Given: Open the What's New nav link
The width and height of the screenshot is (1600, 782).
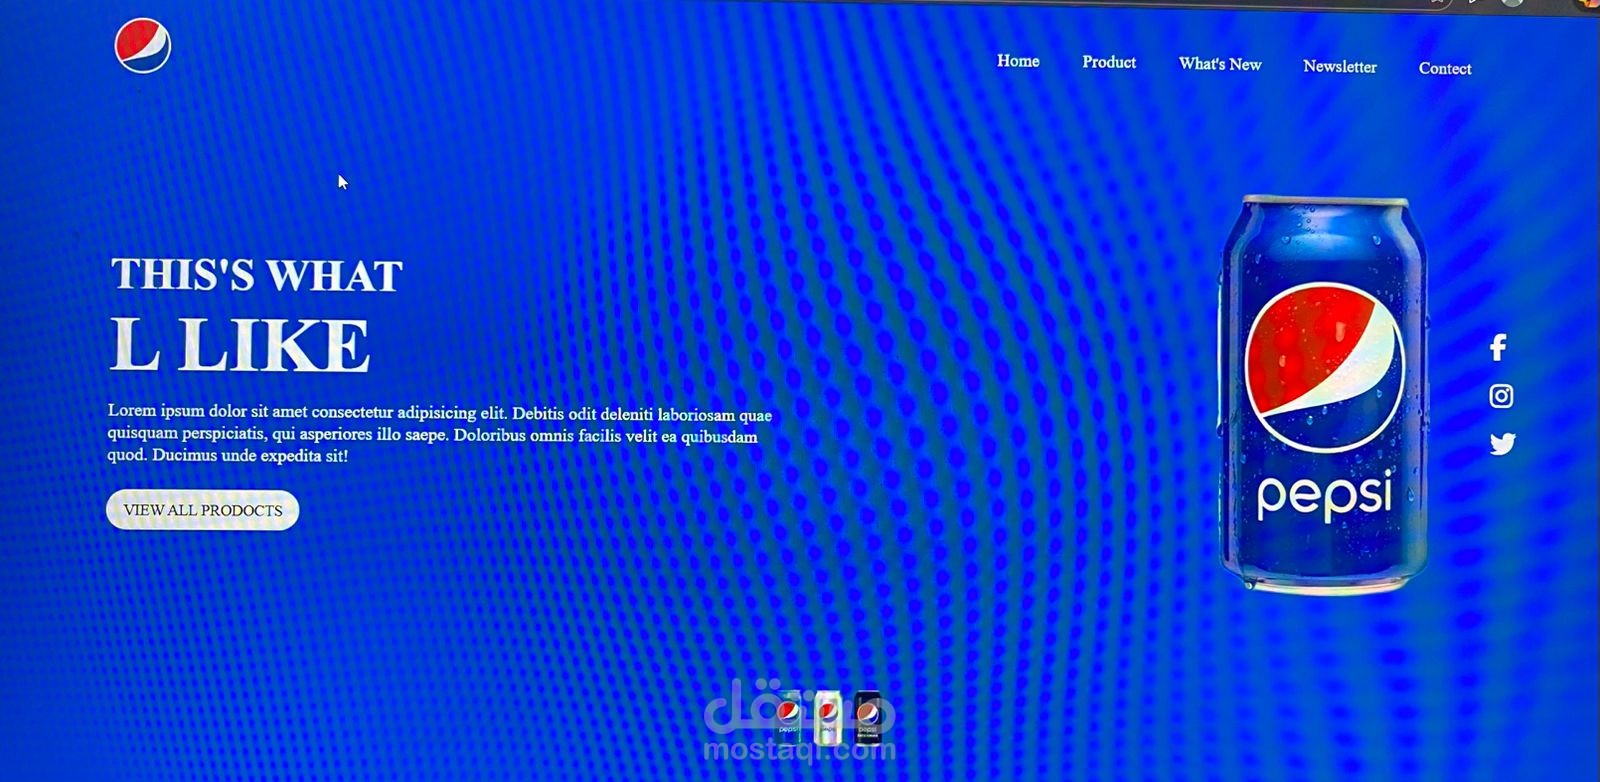Looking at the screenshot, I should pos(1220,64).
